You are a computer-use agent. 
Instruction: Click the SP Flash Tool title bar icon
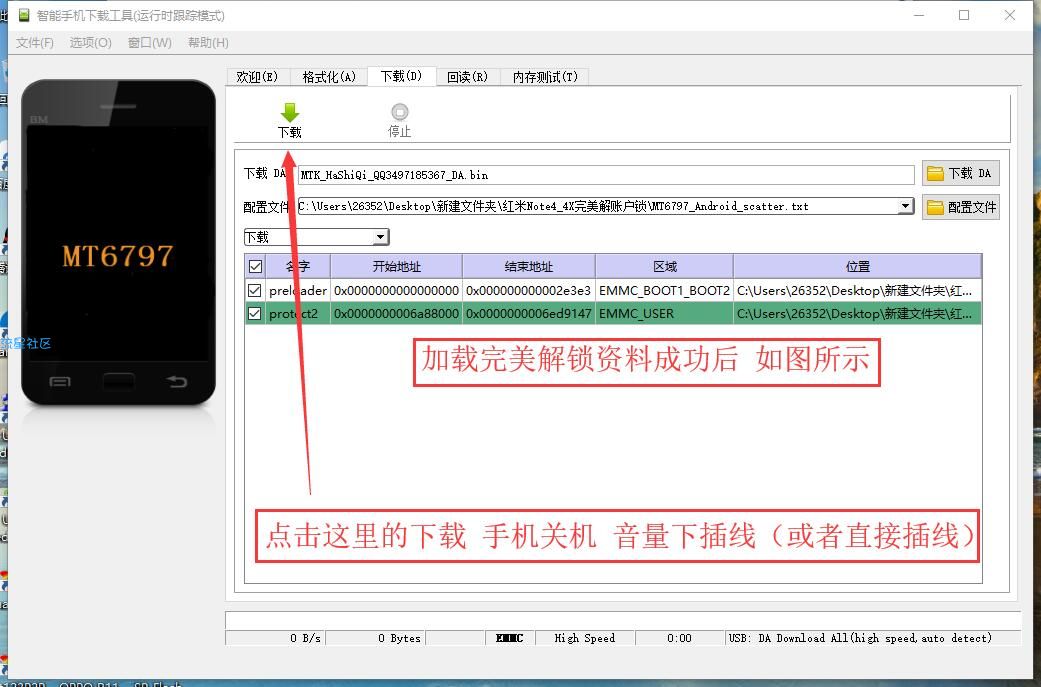click(25, 15)
